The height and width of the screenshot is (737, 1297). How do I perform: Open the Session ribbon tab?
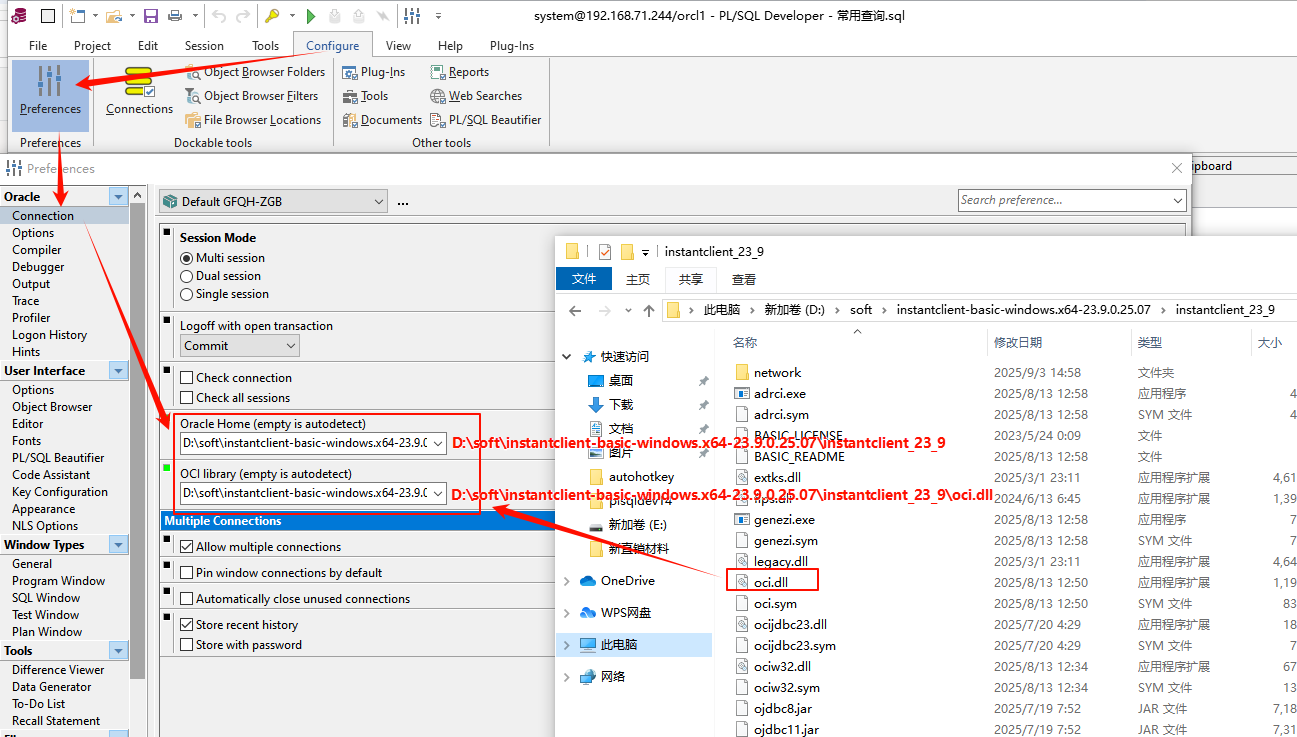204,46
